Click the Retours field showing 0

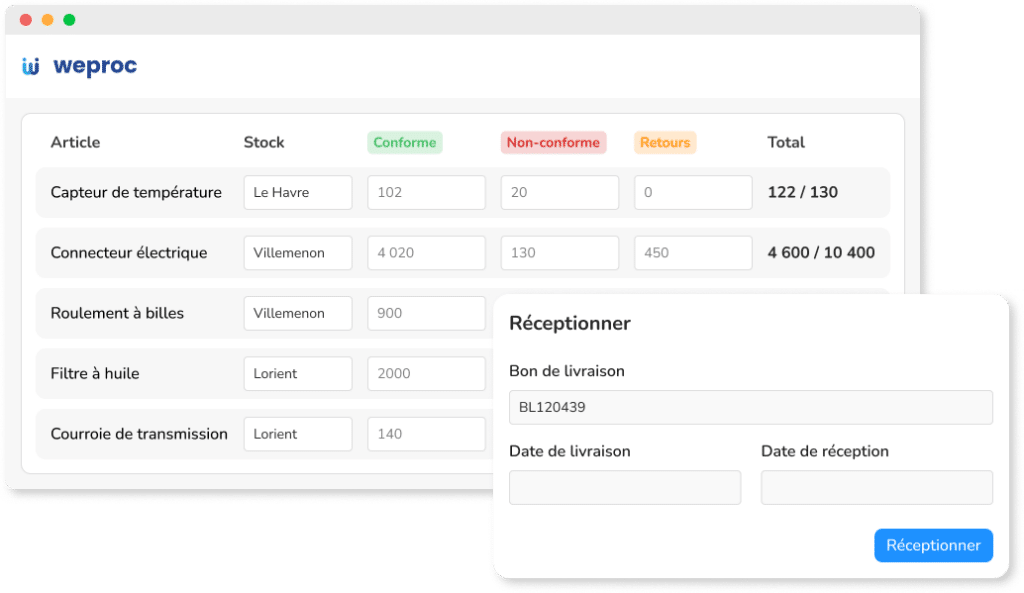(692, 193)
